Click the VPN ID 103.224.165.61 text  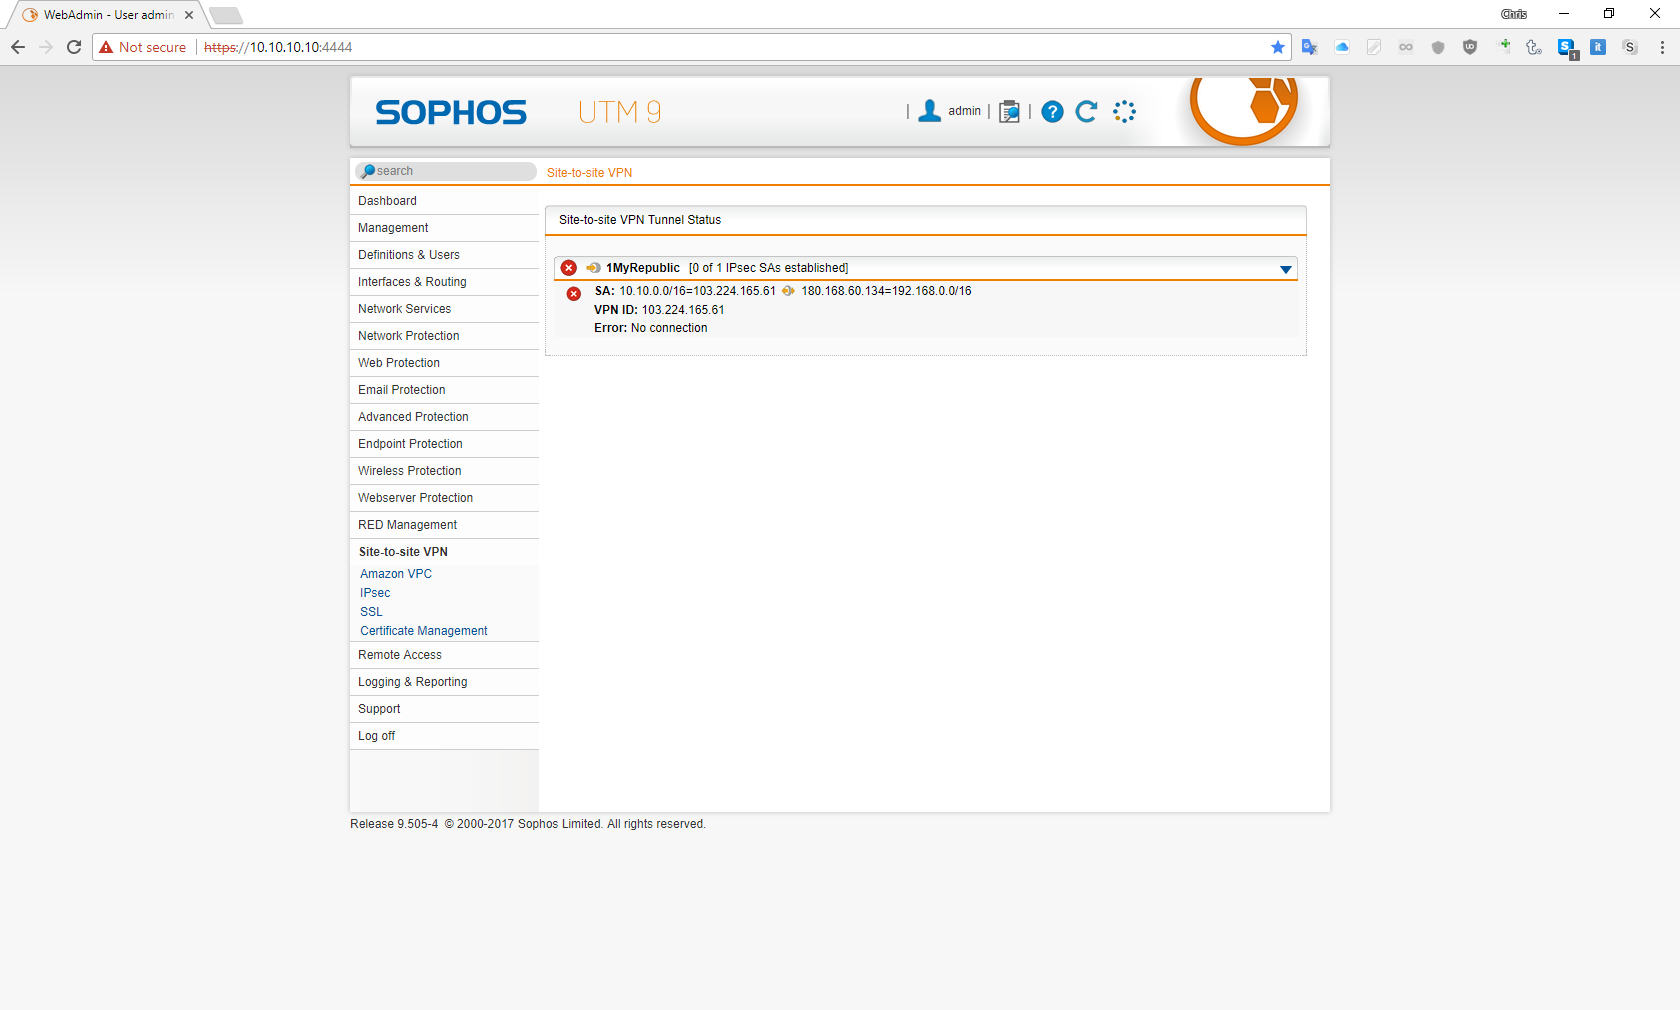(x=659, y=310)
